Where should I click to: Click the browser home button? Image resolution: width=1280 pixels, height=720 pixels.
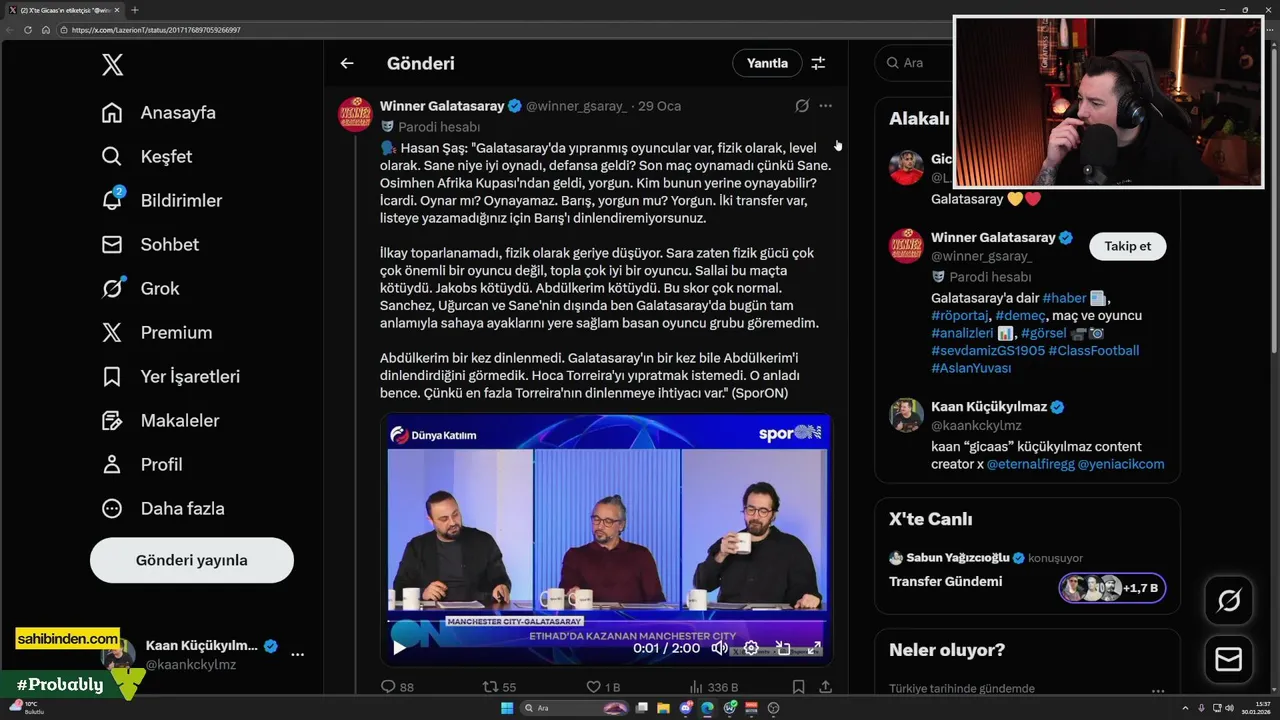pos(45,30)
